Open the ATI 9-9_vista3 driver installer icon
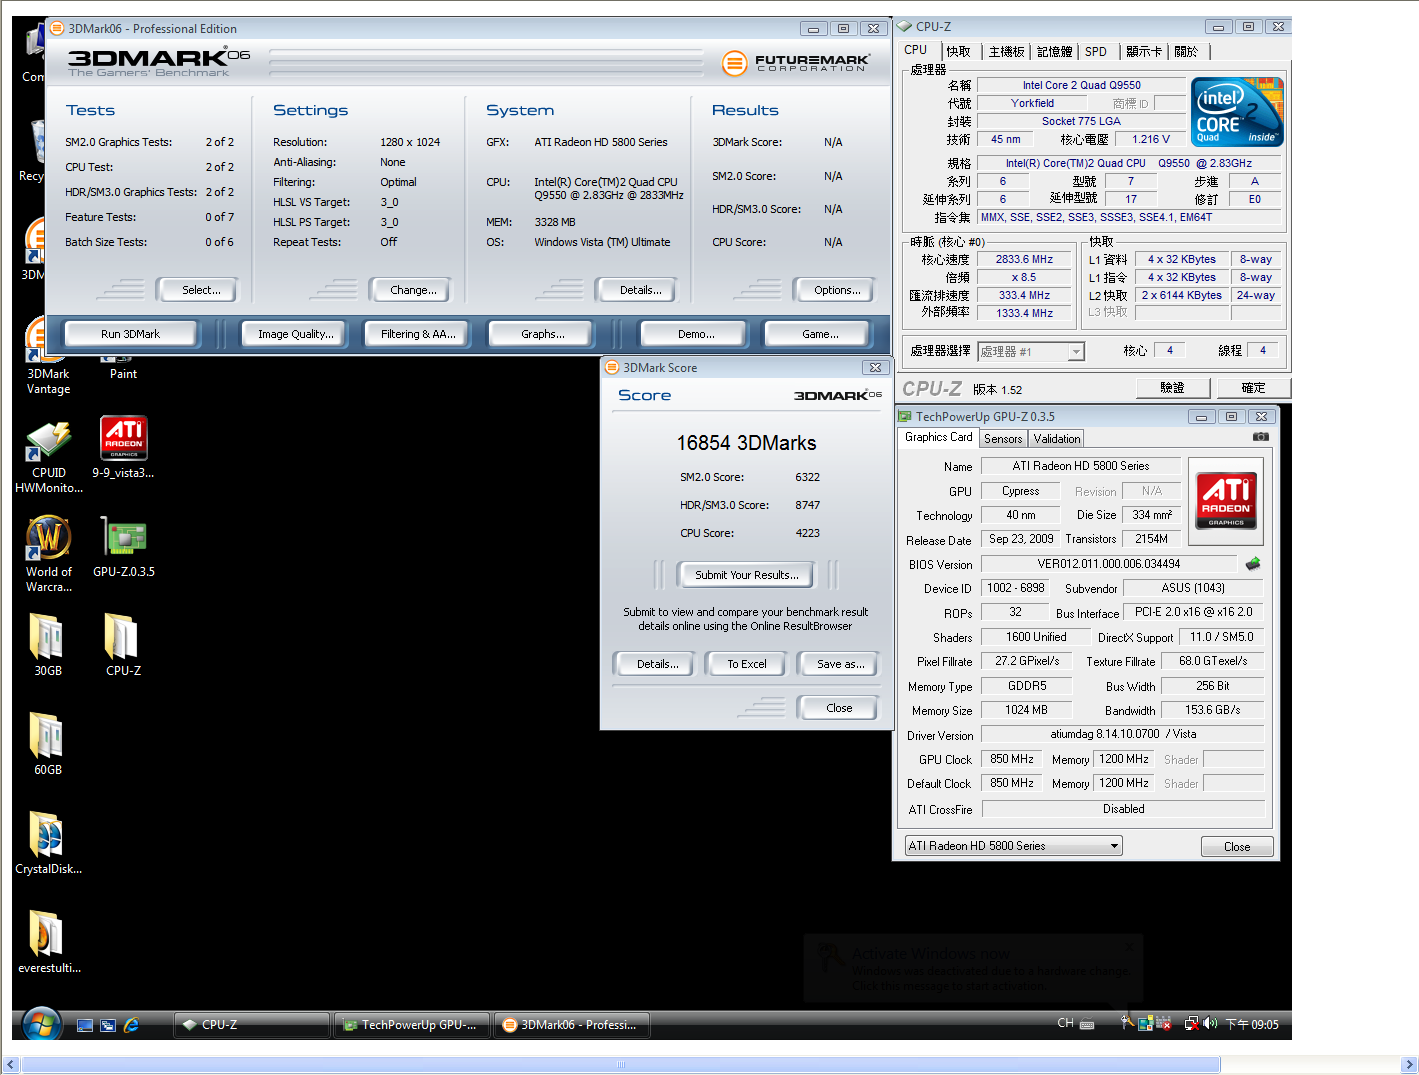 [123, 447]
